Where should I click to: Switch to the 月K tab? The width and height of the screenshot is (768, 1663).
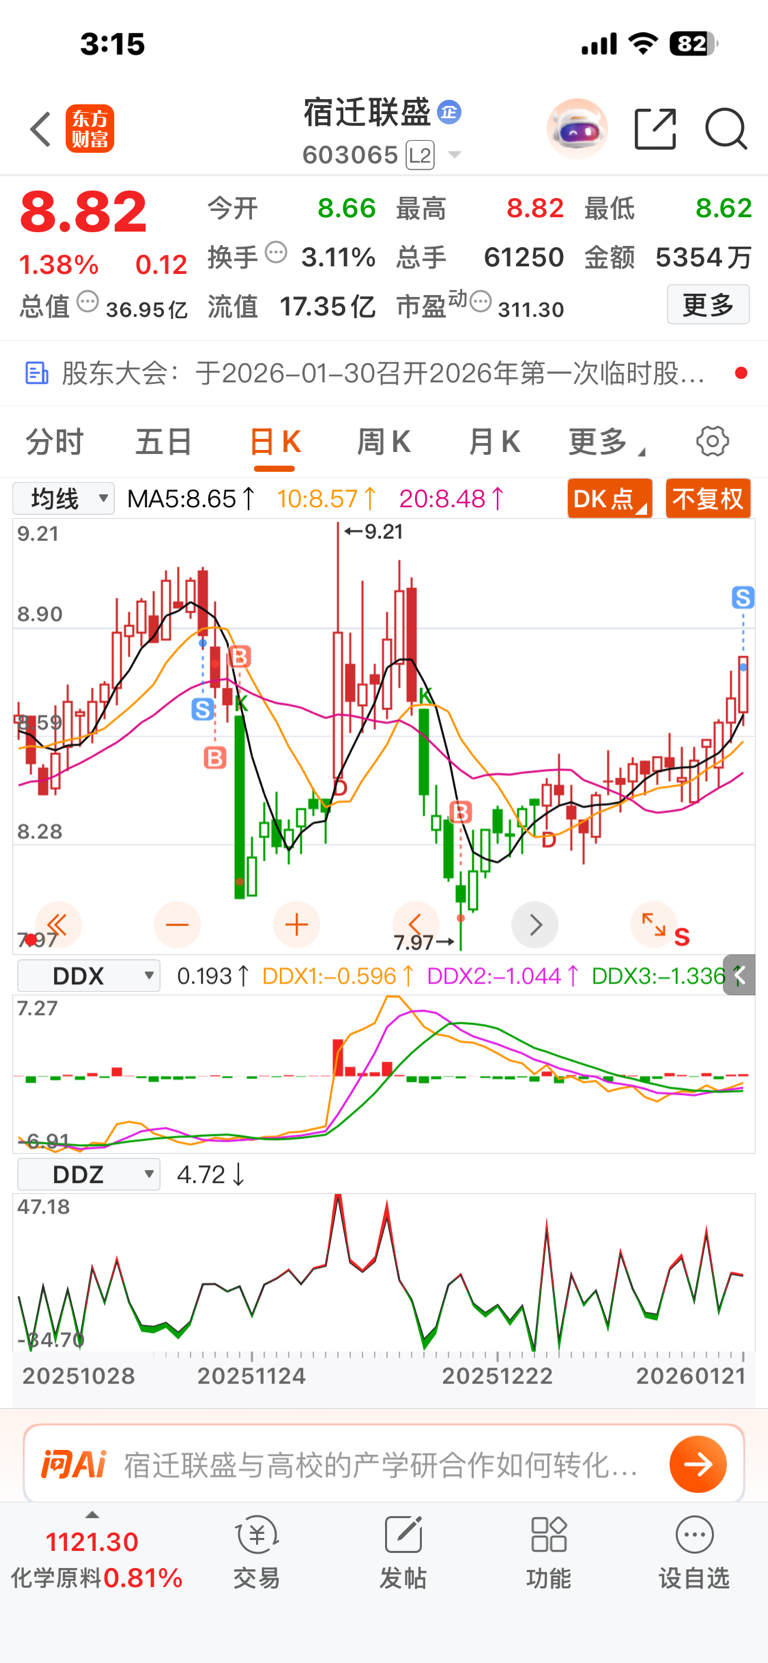[x=494, y=441]
